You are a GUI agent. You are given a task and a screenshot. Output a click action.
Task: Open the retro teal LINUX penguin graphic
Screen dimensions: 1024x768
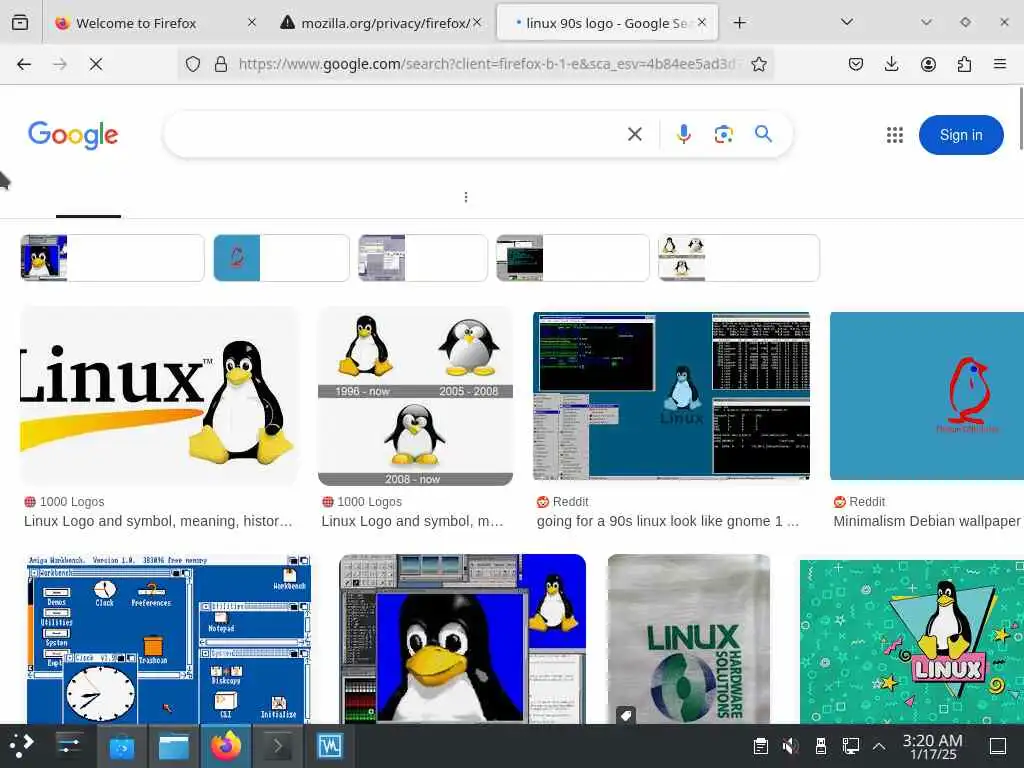(x=912, y=641)
